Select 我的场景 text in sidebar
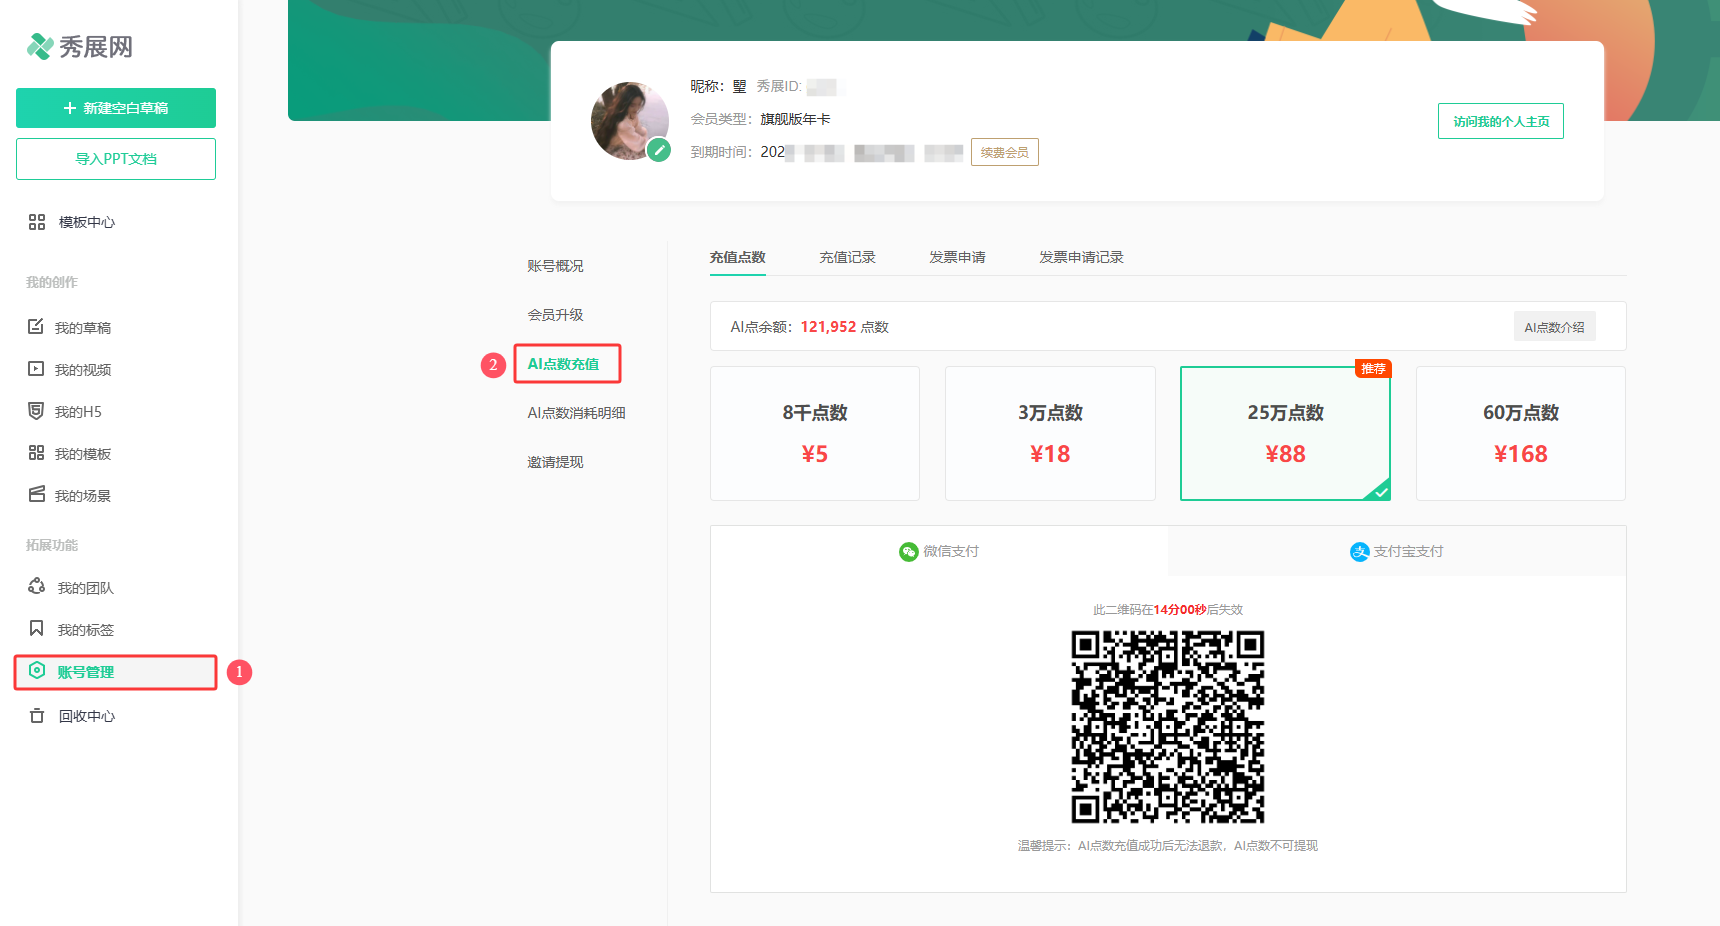 click(x=83, y=496)
